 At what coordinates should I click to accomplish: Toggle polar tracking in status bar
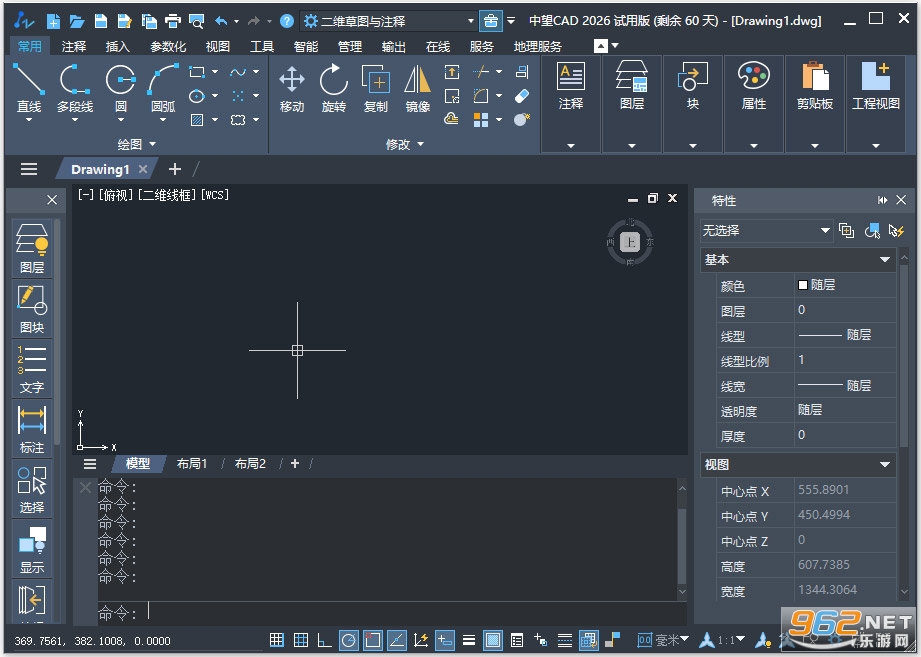tap(348, 640)
